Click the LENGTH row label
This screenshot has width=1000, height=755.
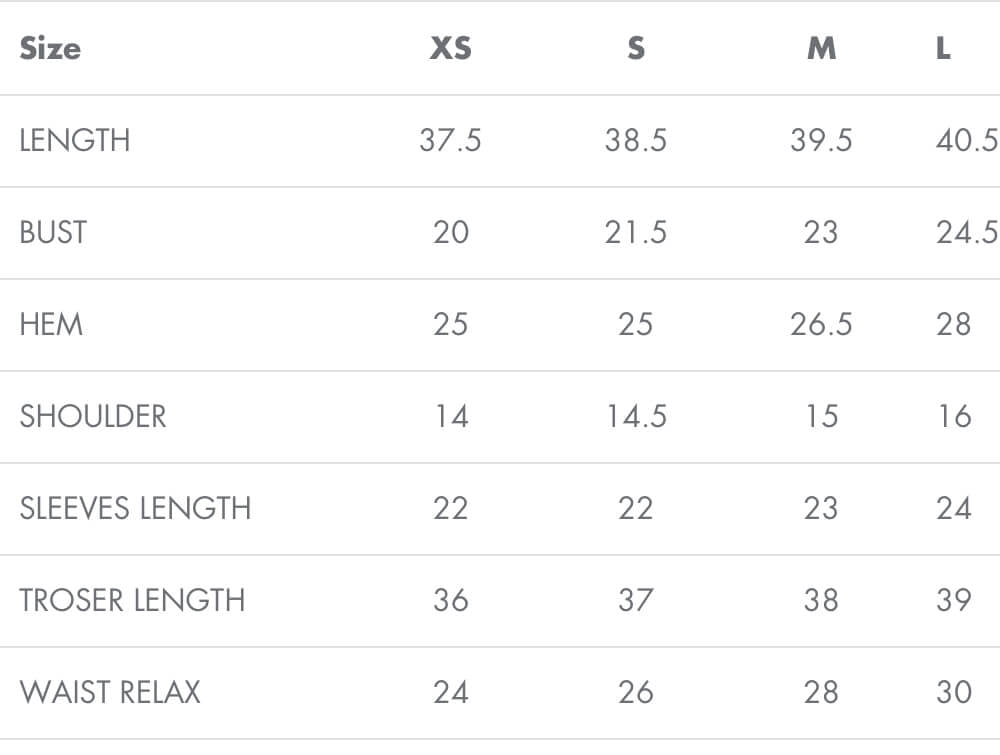coord(75,140)
